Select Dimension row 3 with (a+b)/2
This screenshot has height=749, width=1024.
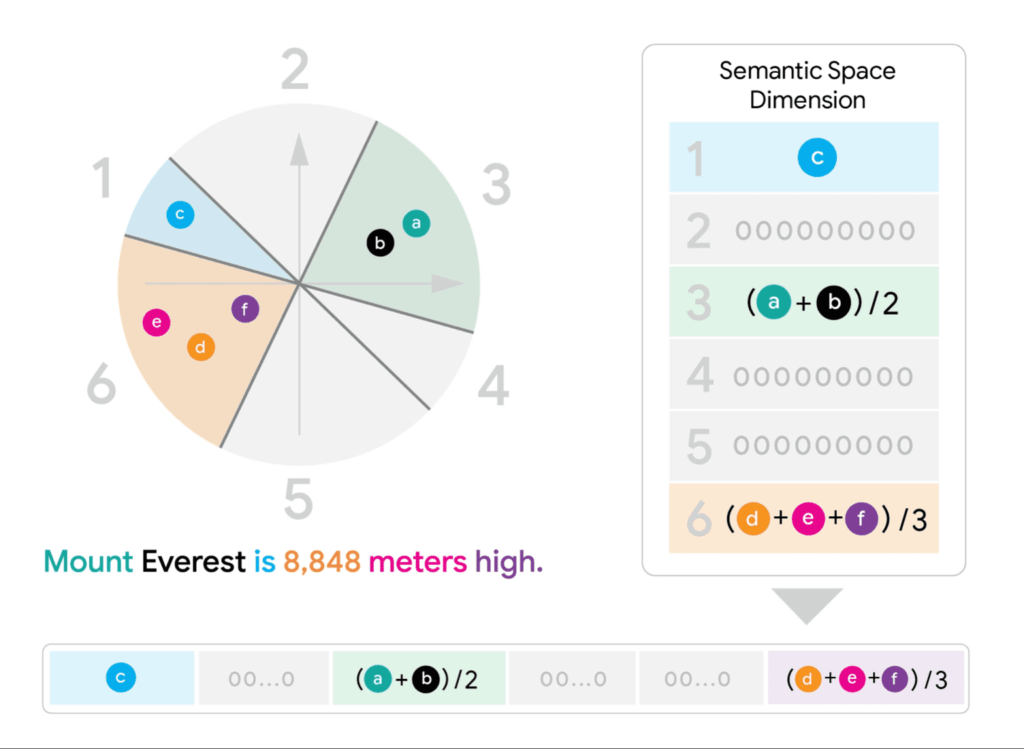point(804,302)
